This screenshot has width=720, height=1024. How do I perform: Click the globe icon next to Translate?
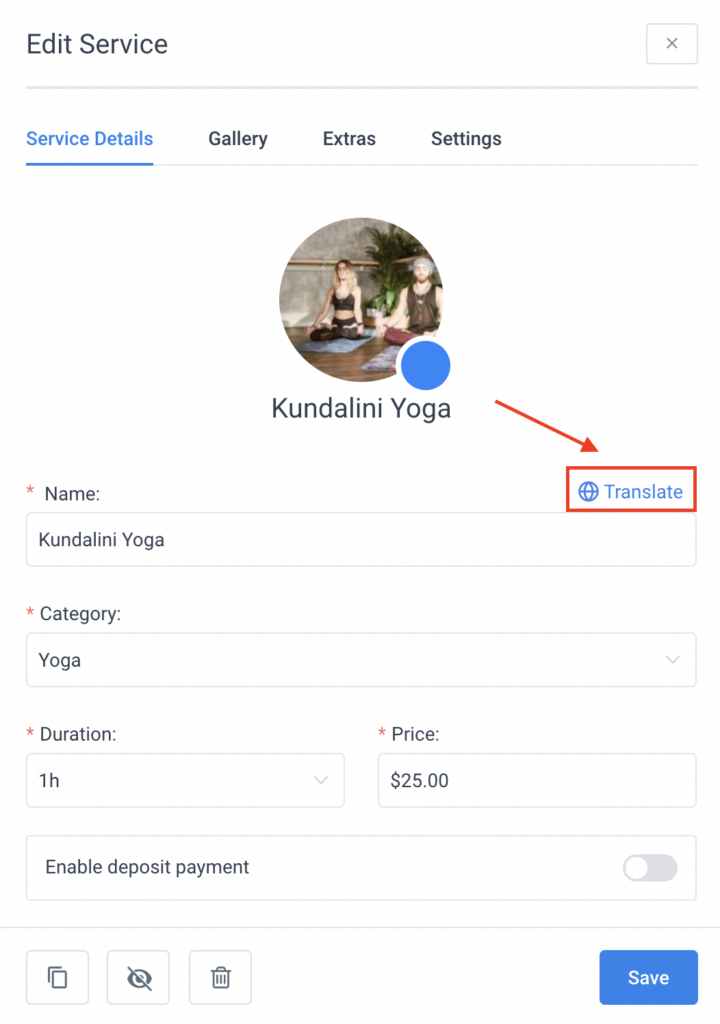[586, 491]
